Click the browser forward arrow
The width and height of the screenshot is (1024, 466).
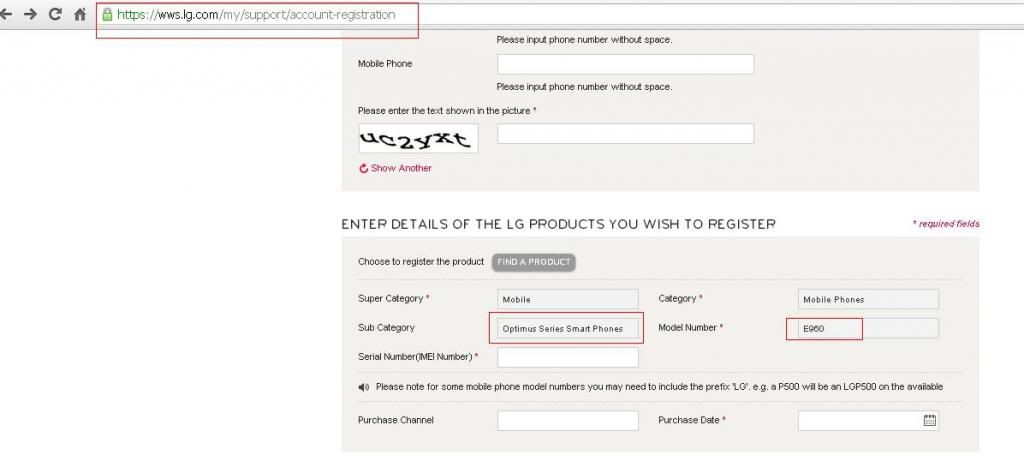click(x=31, y=15)
